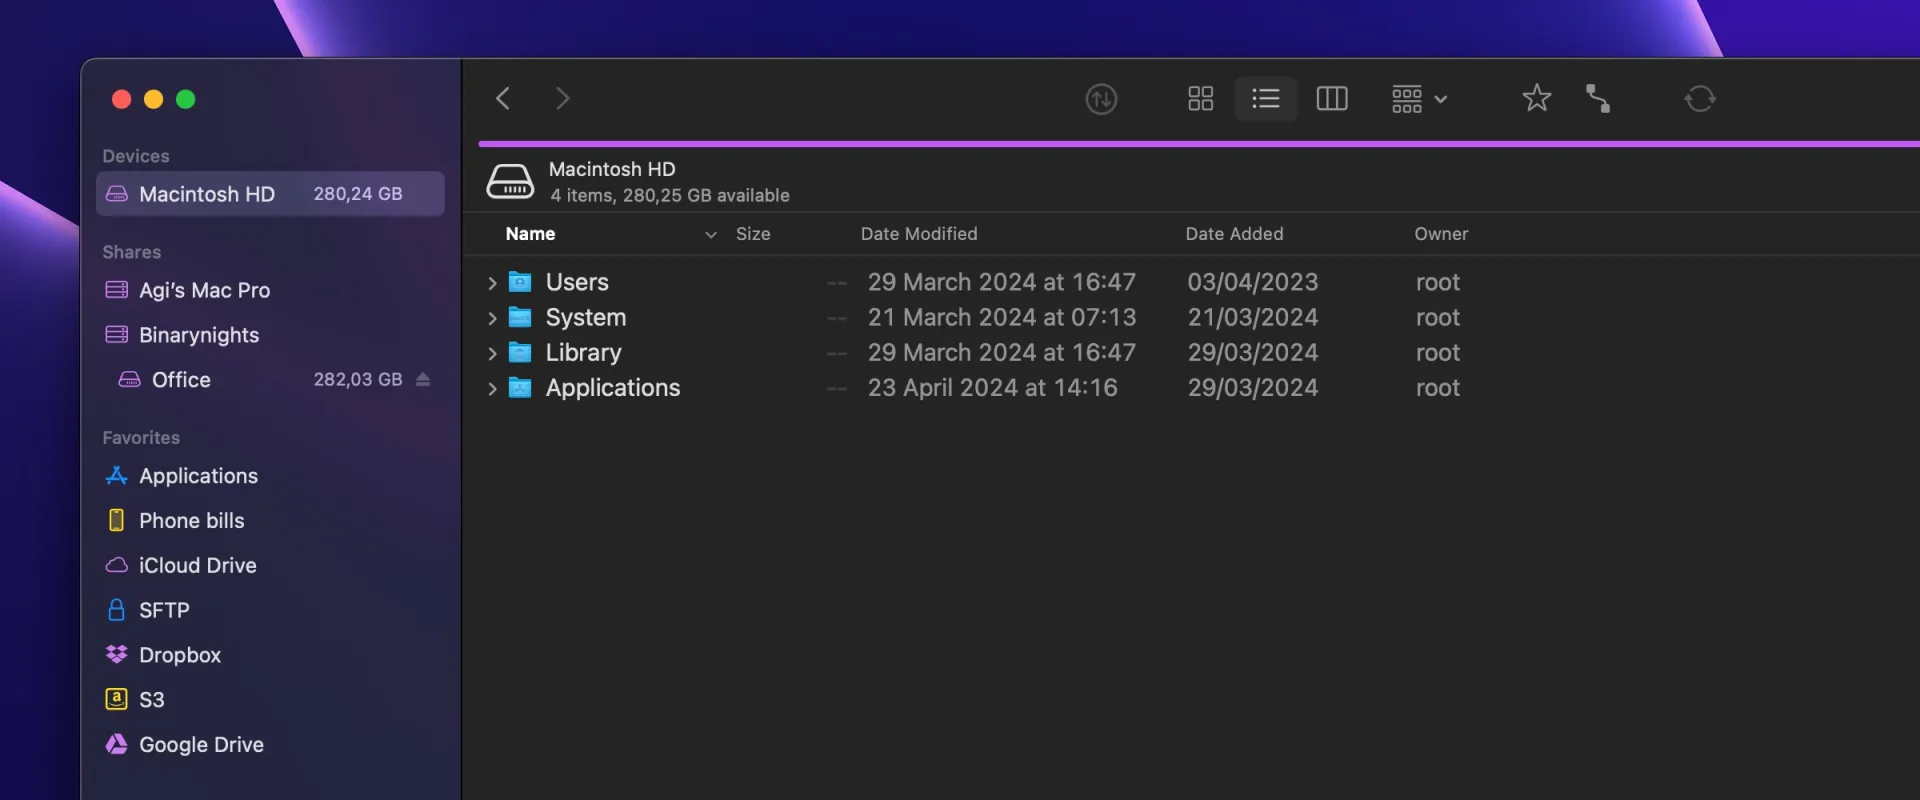Click '21/03/2024' date added
Image resolution: width=1920 pixels, height=800 pixels.
point(1253,317)
